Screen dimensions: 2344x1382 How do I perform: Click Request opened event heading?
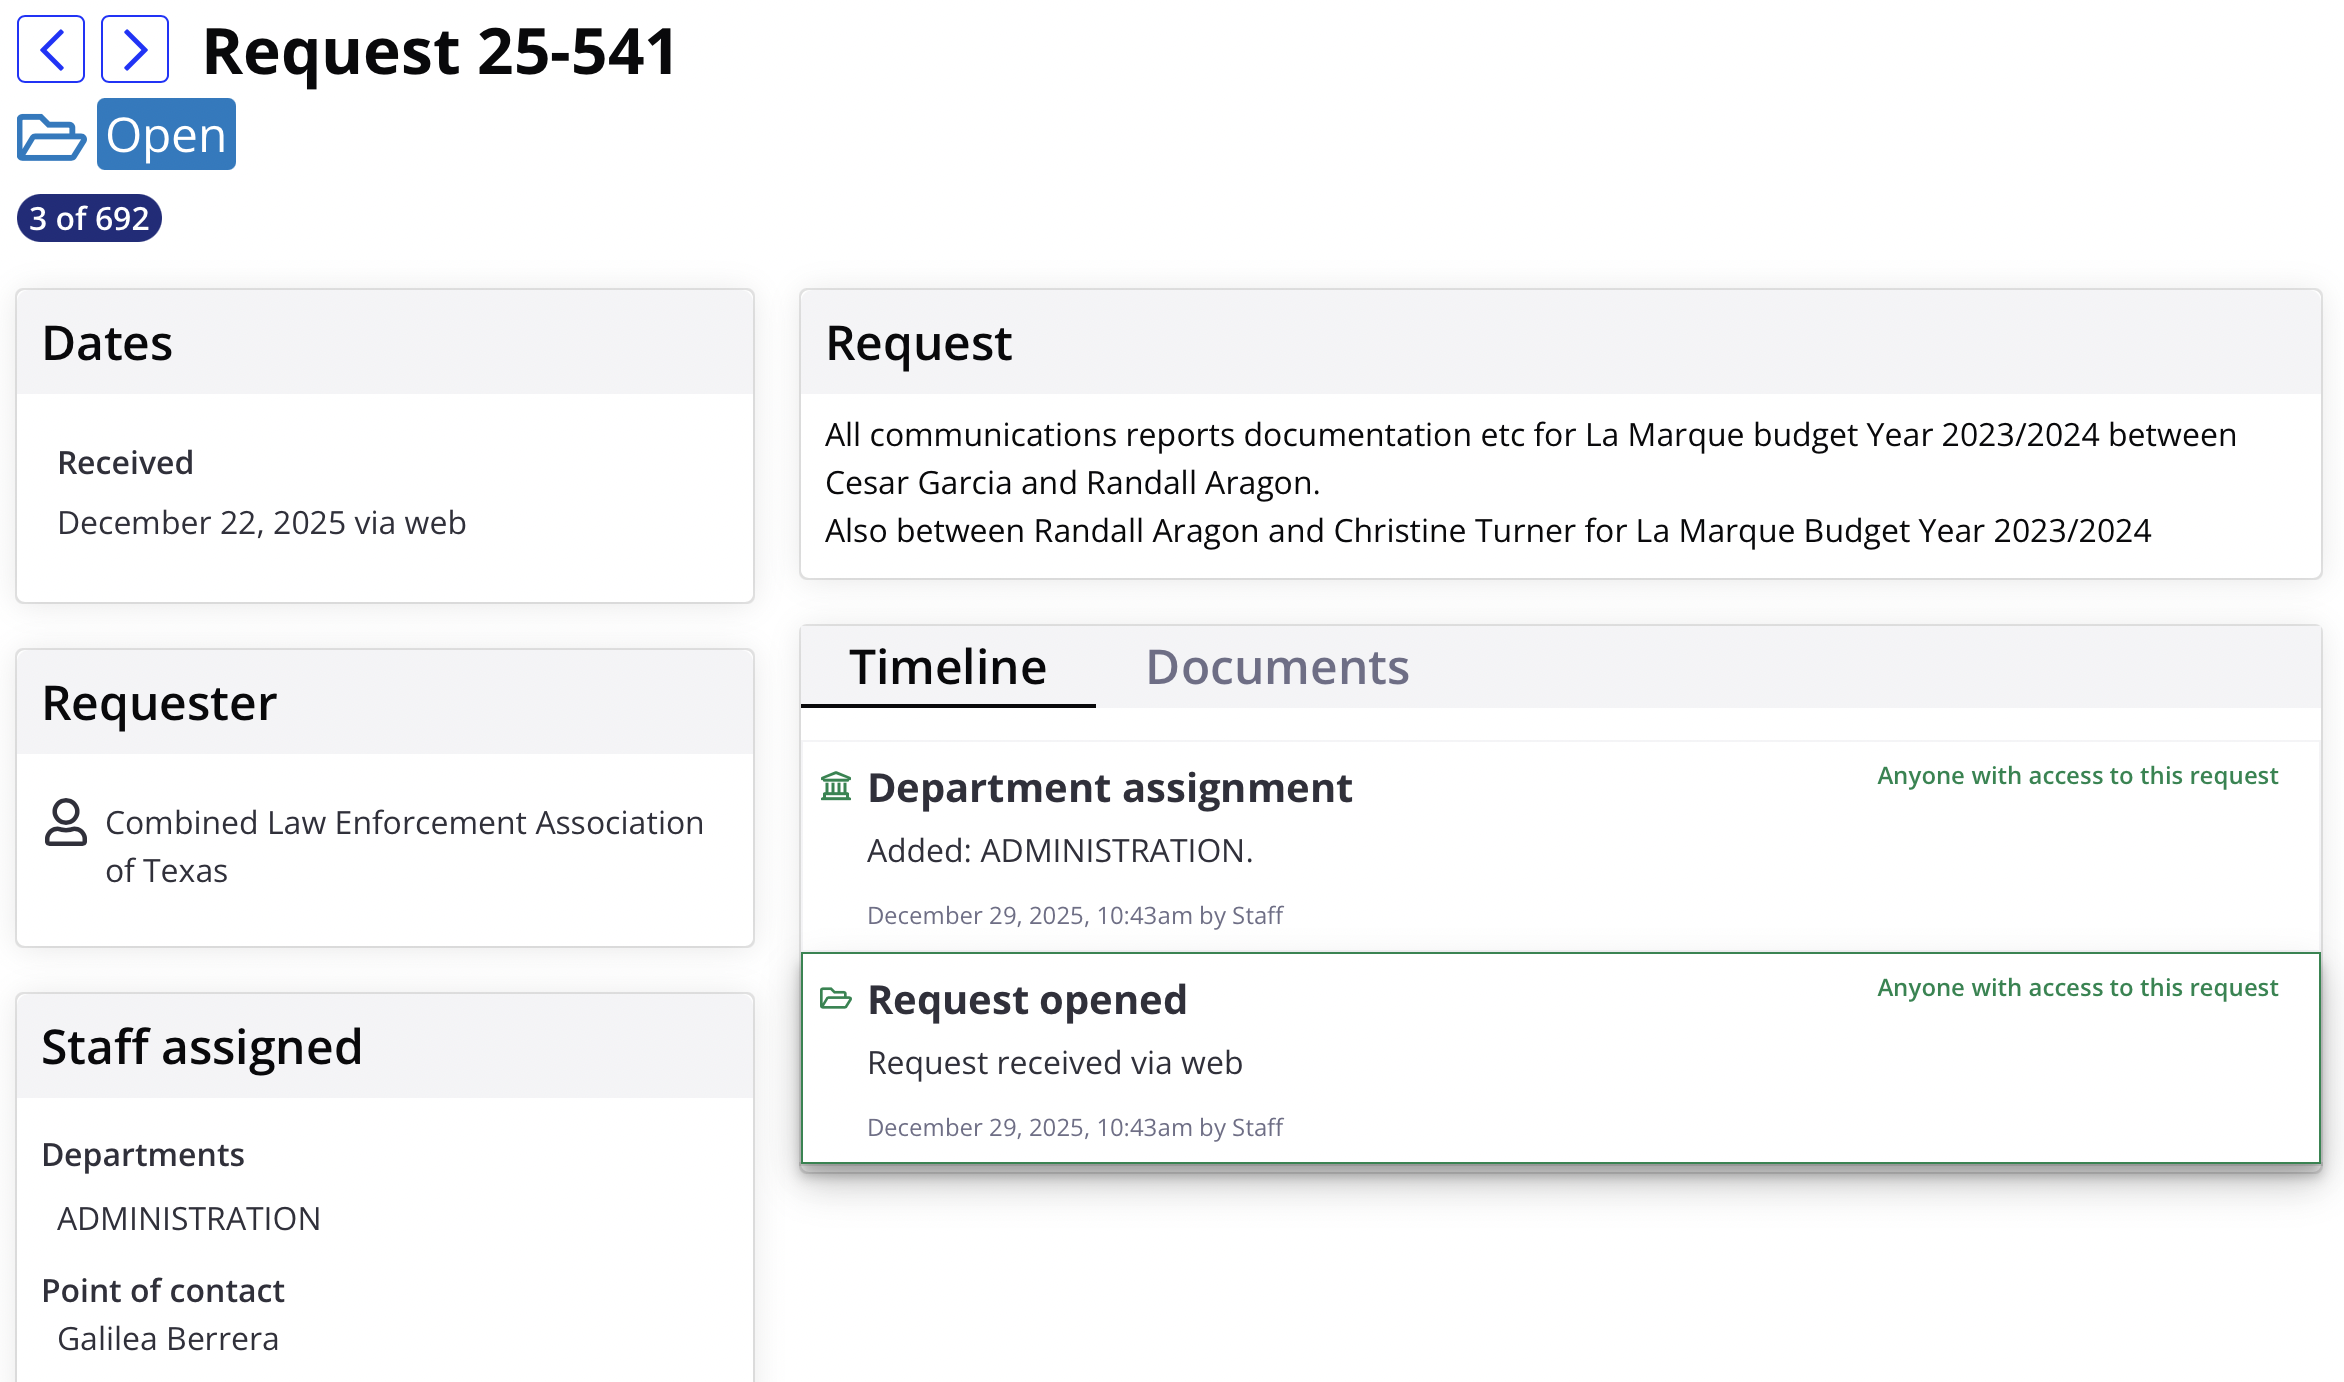pyautogui.click(x=1027, y=1000)
